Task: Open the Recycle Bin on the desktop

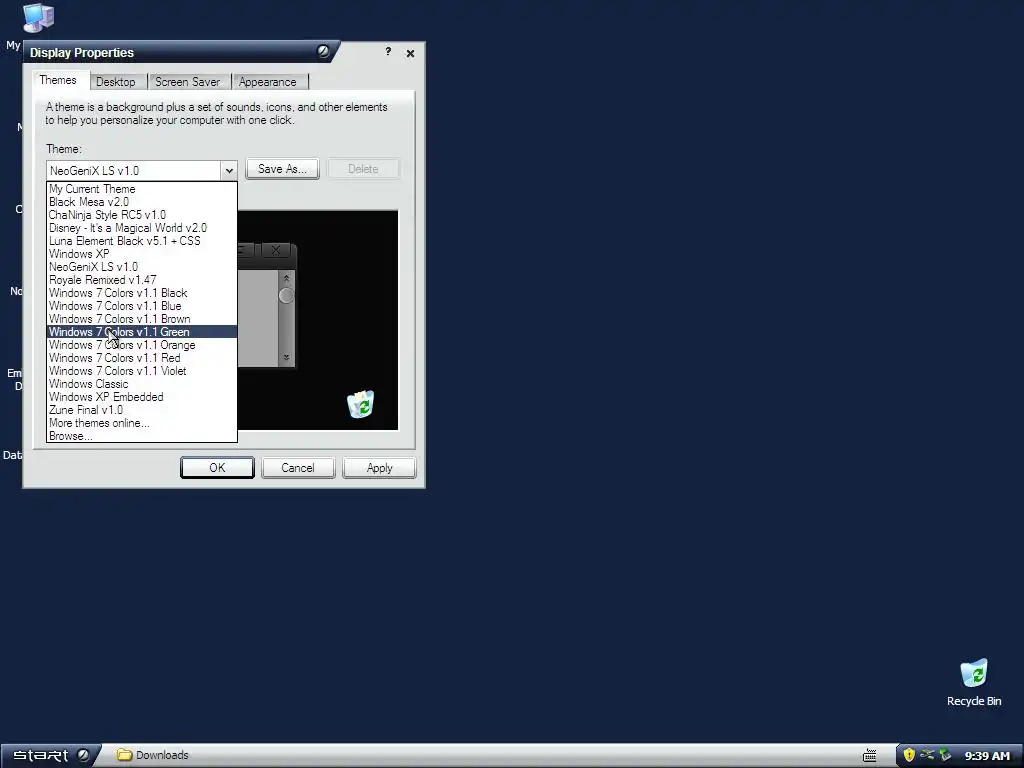Action: click(x=974, y=682)
